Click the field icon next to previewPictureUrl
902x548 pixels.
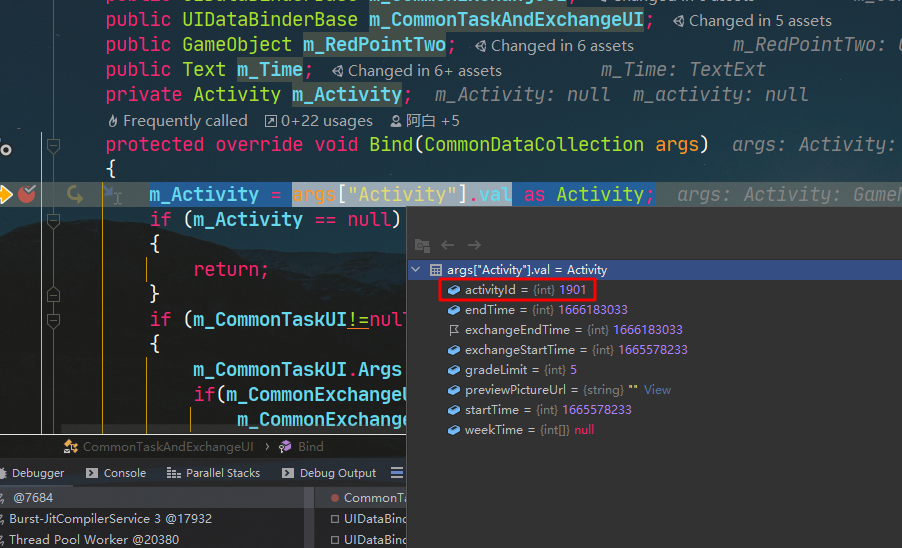click(454, 390)
